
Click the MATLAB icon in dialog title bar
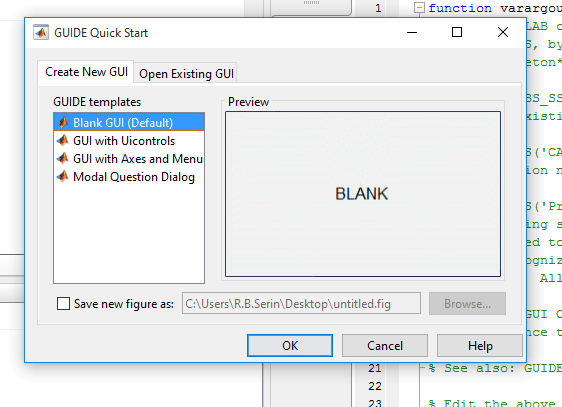point(41,32)
